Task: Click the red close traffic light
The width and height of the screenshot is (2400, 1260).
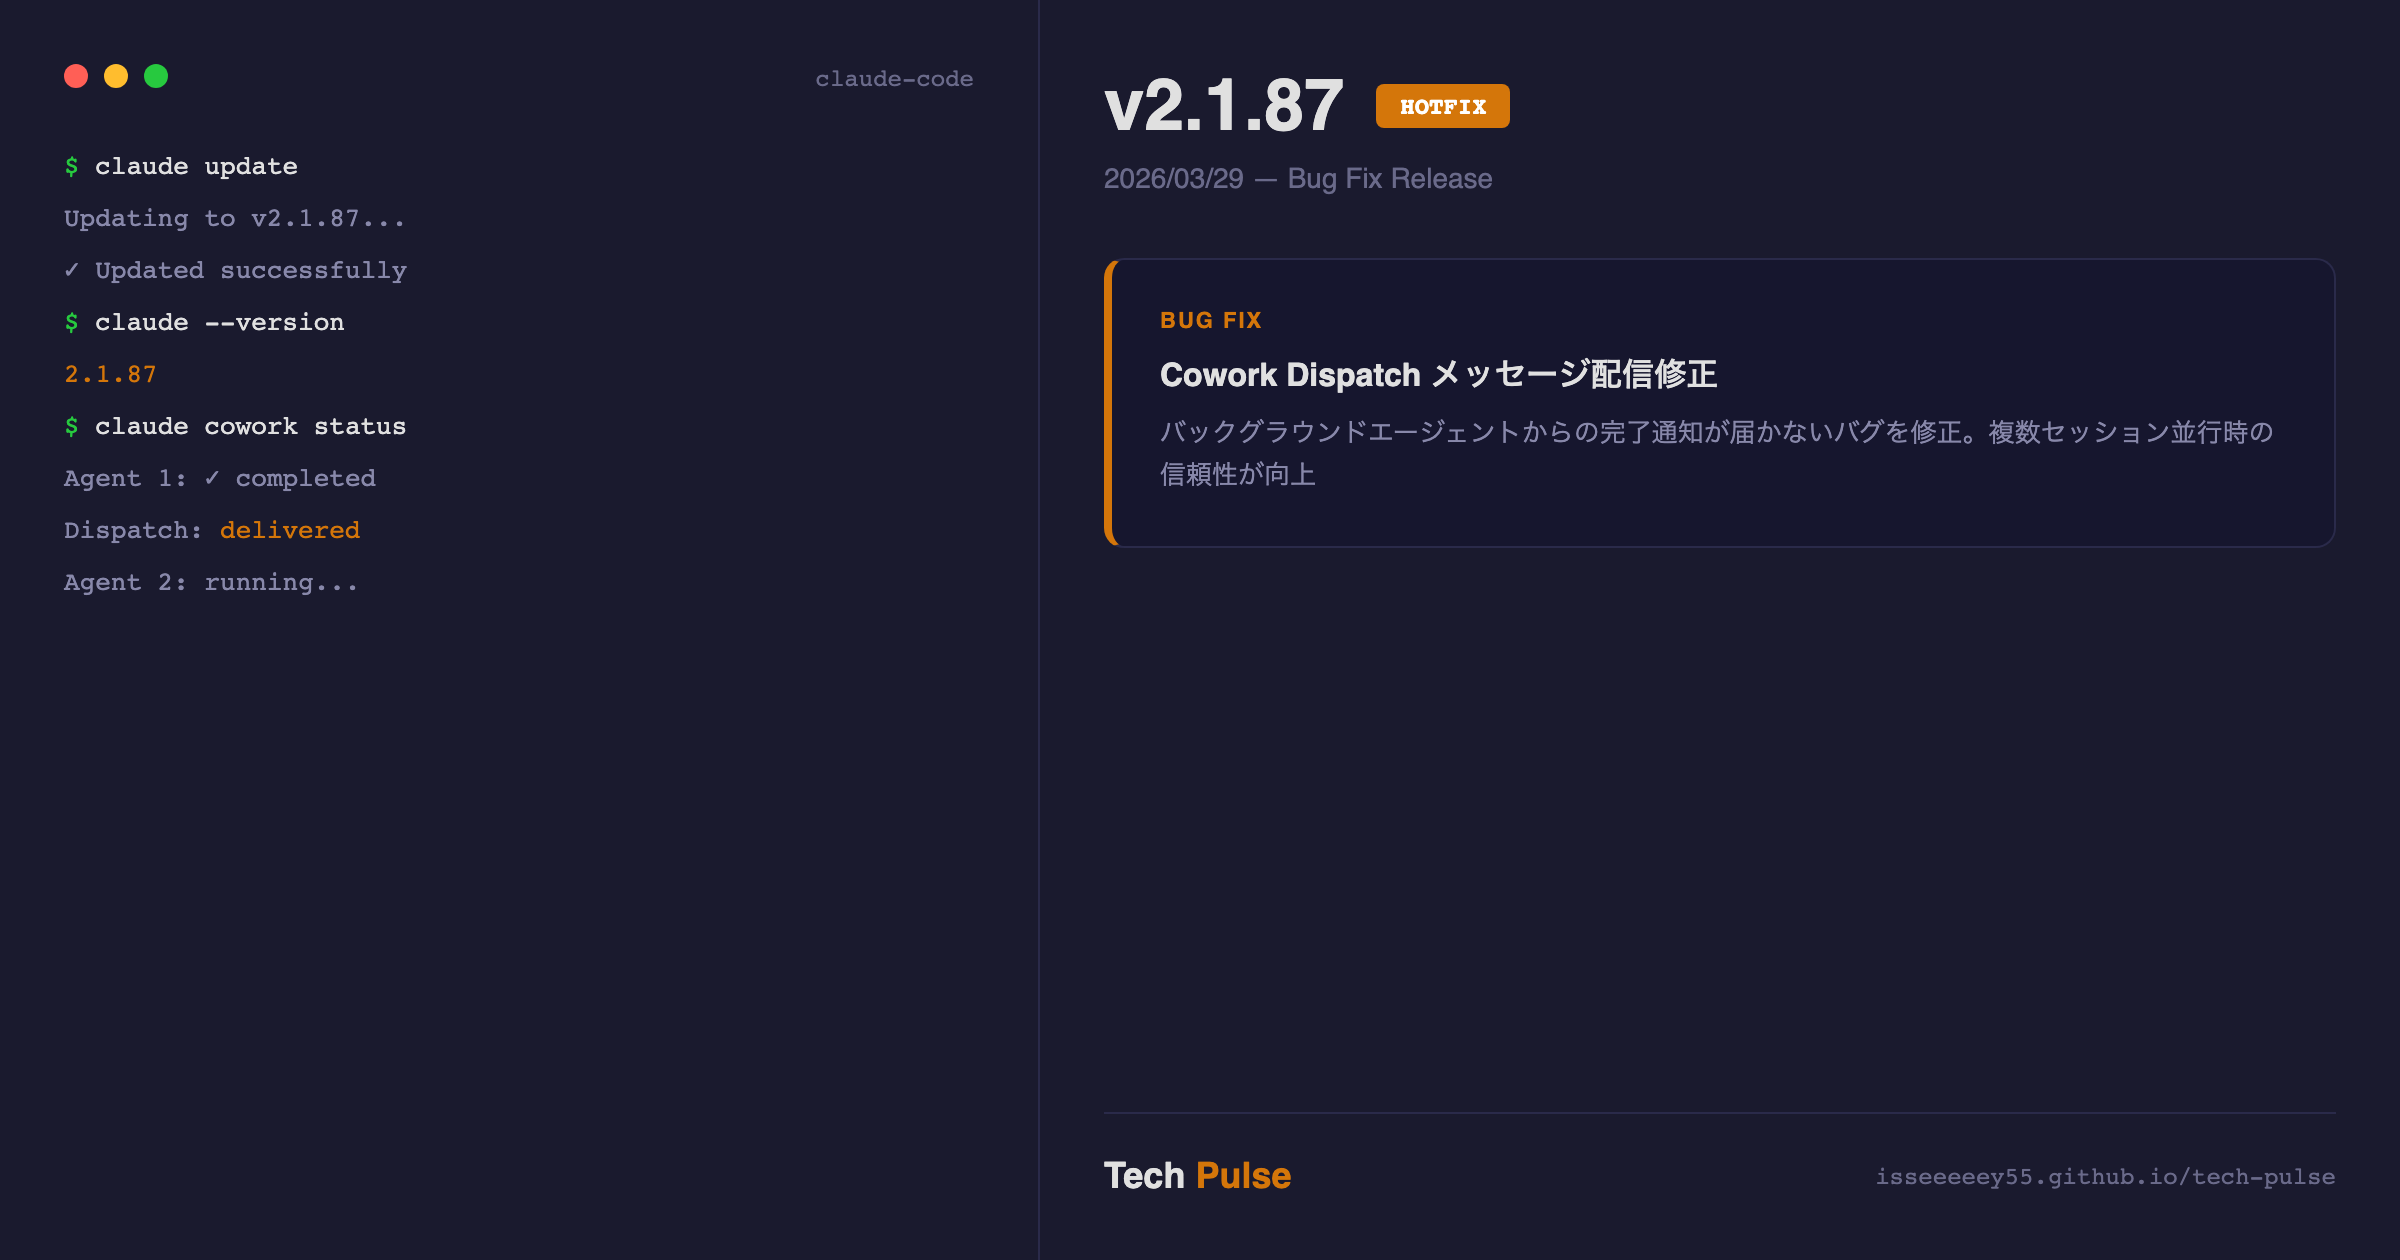Action: click(x=76, y=76)
